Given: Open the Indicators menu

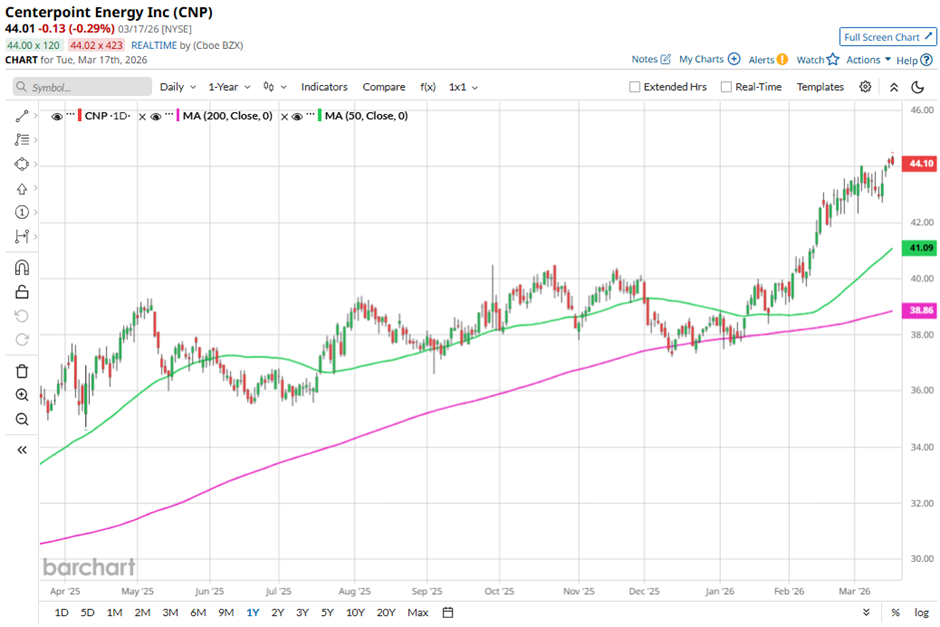Looking at the screenshot, I should (324, 87).
